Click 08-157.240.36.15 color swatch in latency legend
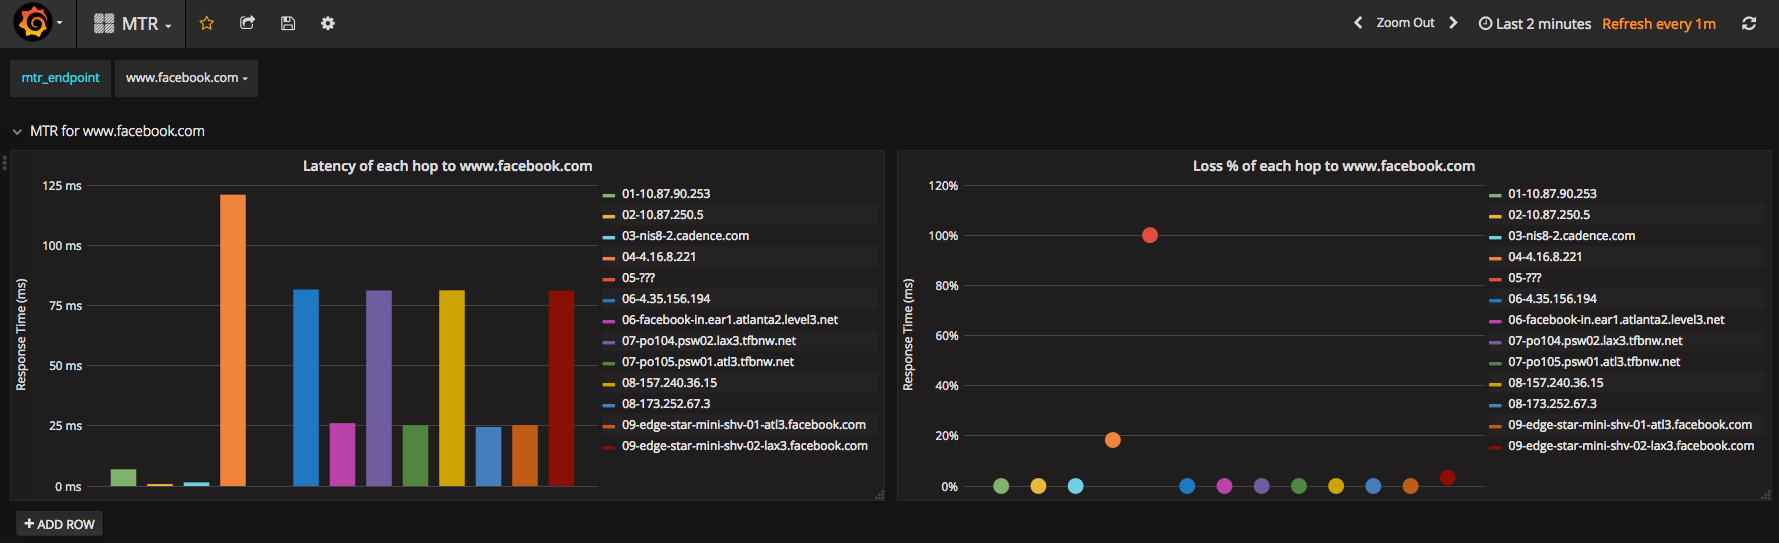 pyautogui.click(x=609, y=384)
